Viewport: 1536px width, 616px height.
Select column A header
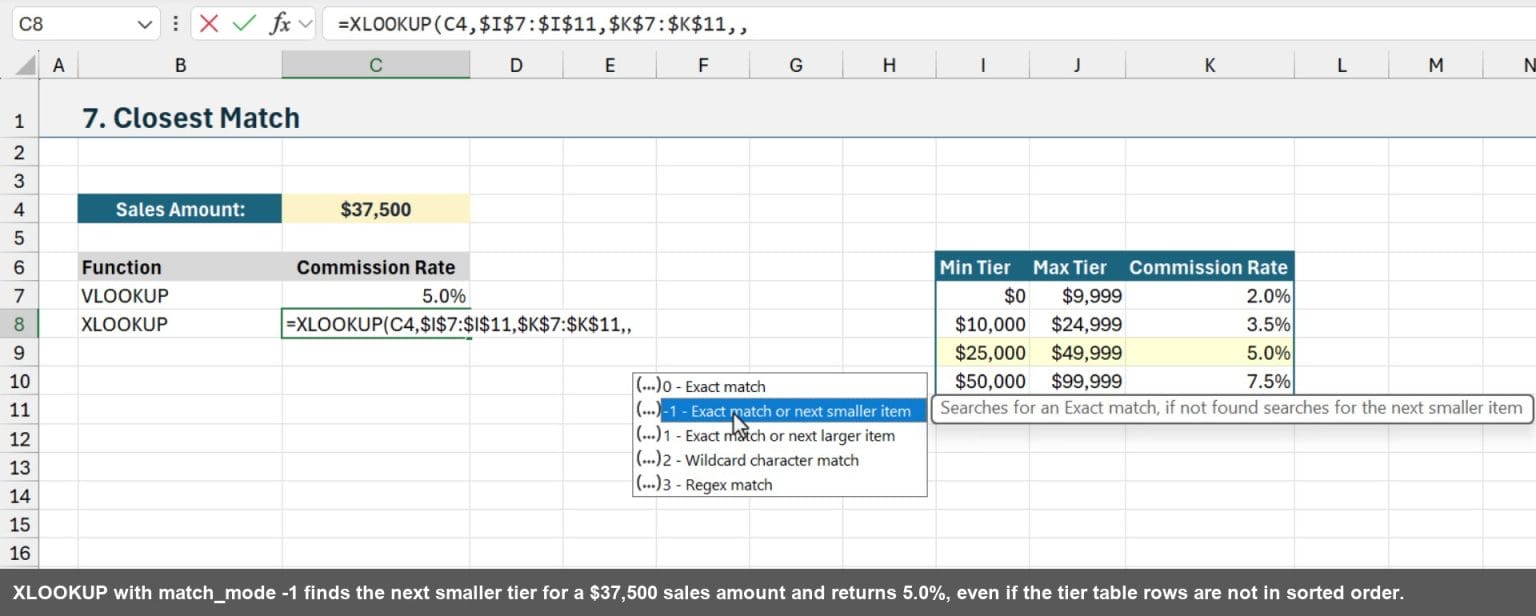point(58,65)
